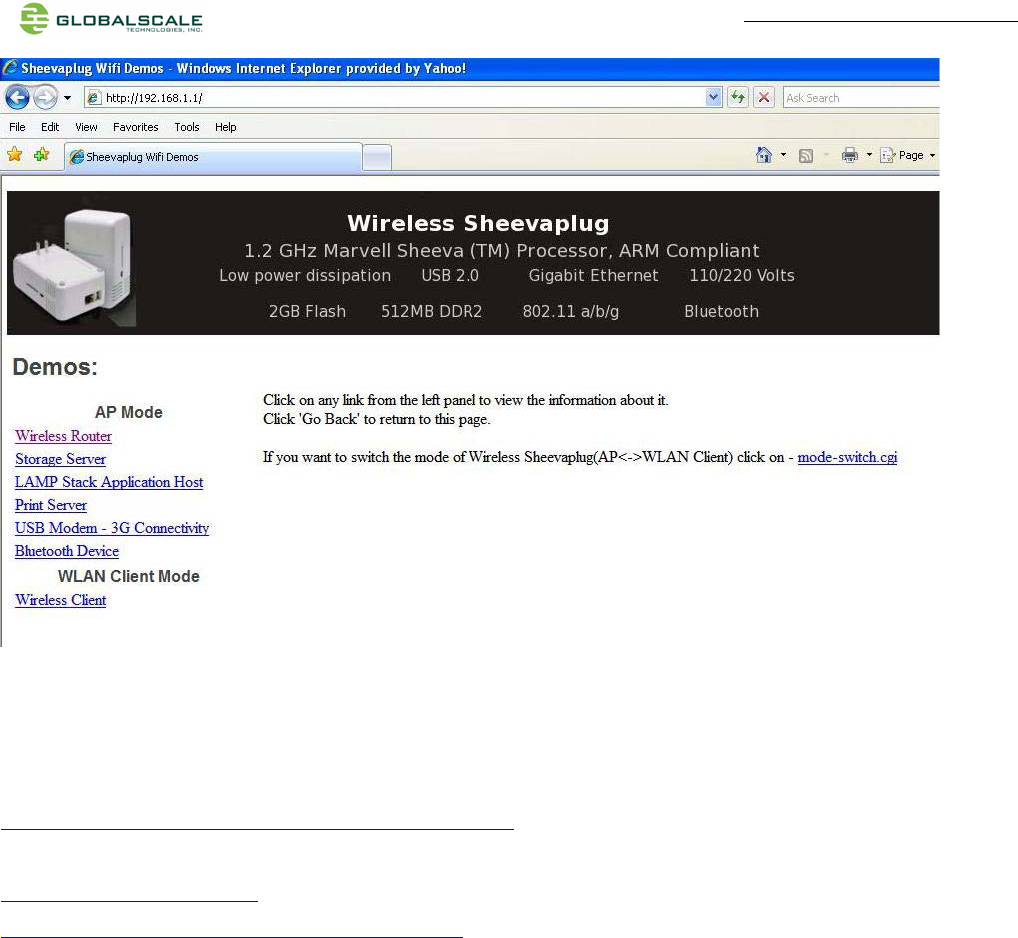Expand the Print options dropdown arrow
The width and height of the screenshot is (1018, 938).
click(x=869, y=155)
